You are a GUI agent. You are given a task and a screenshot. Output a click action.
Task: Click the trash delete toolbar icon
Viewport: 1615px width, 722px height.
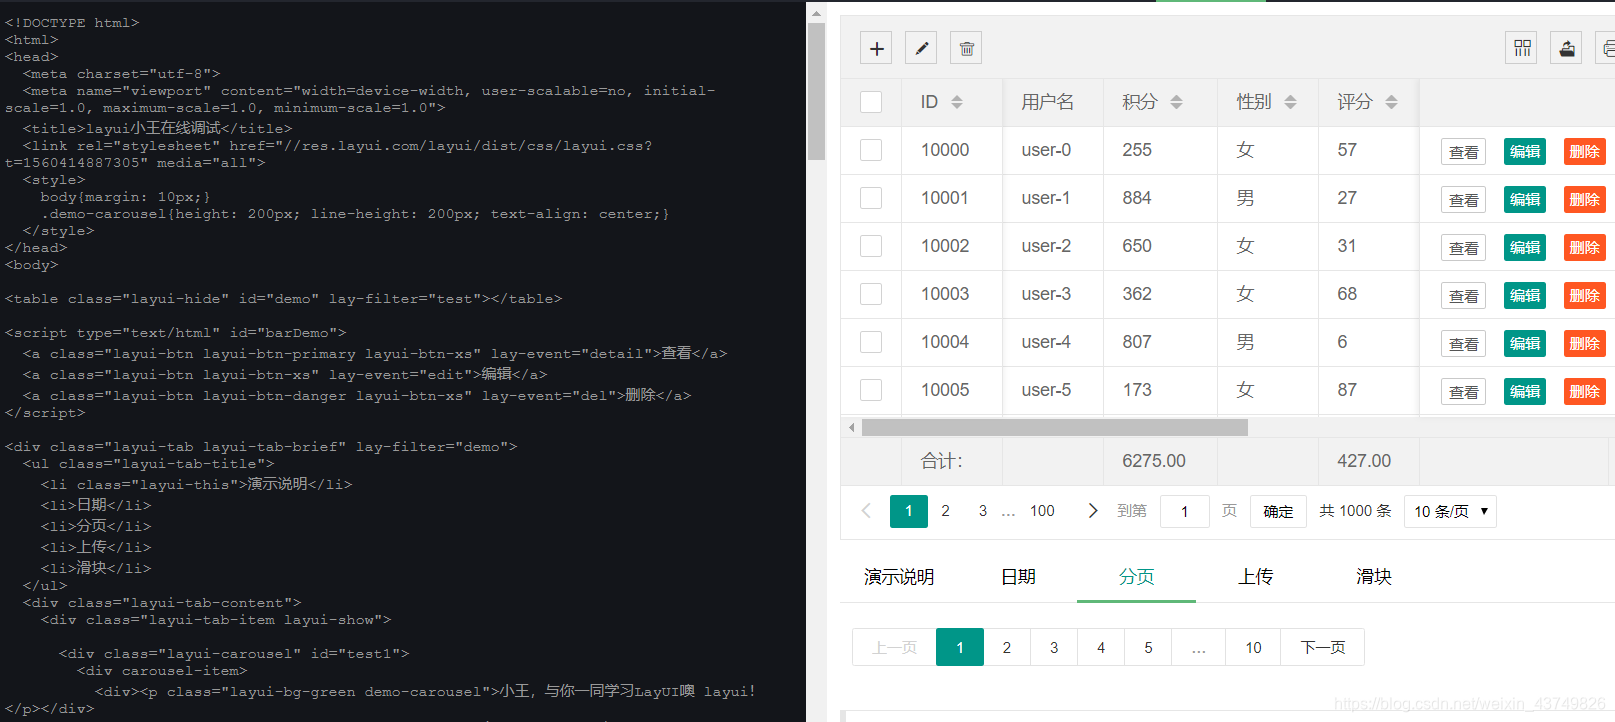click(x=966, y=48)
